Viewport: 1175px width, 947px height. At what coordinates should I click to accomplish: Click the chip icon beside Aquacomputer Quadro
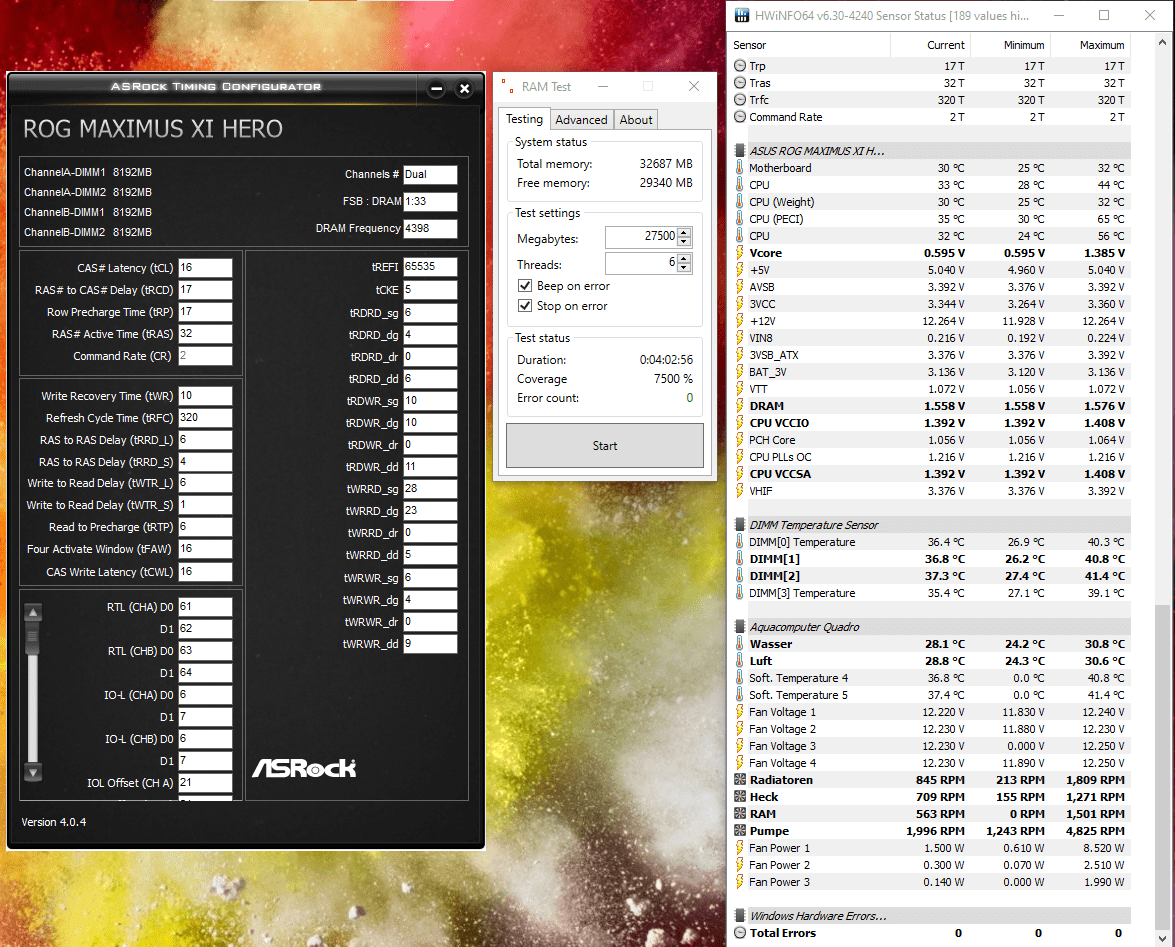tap(740, 626)
